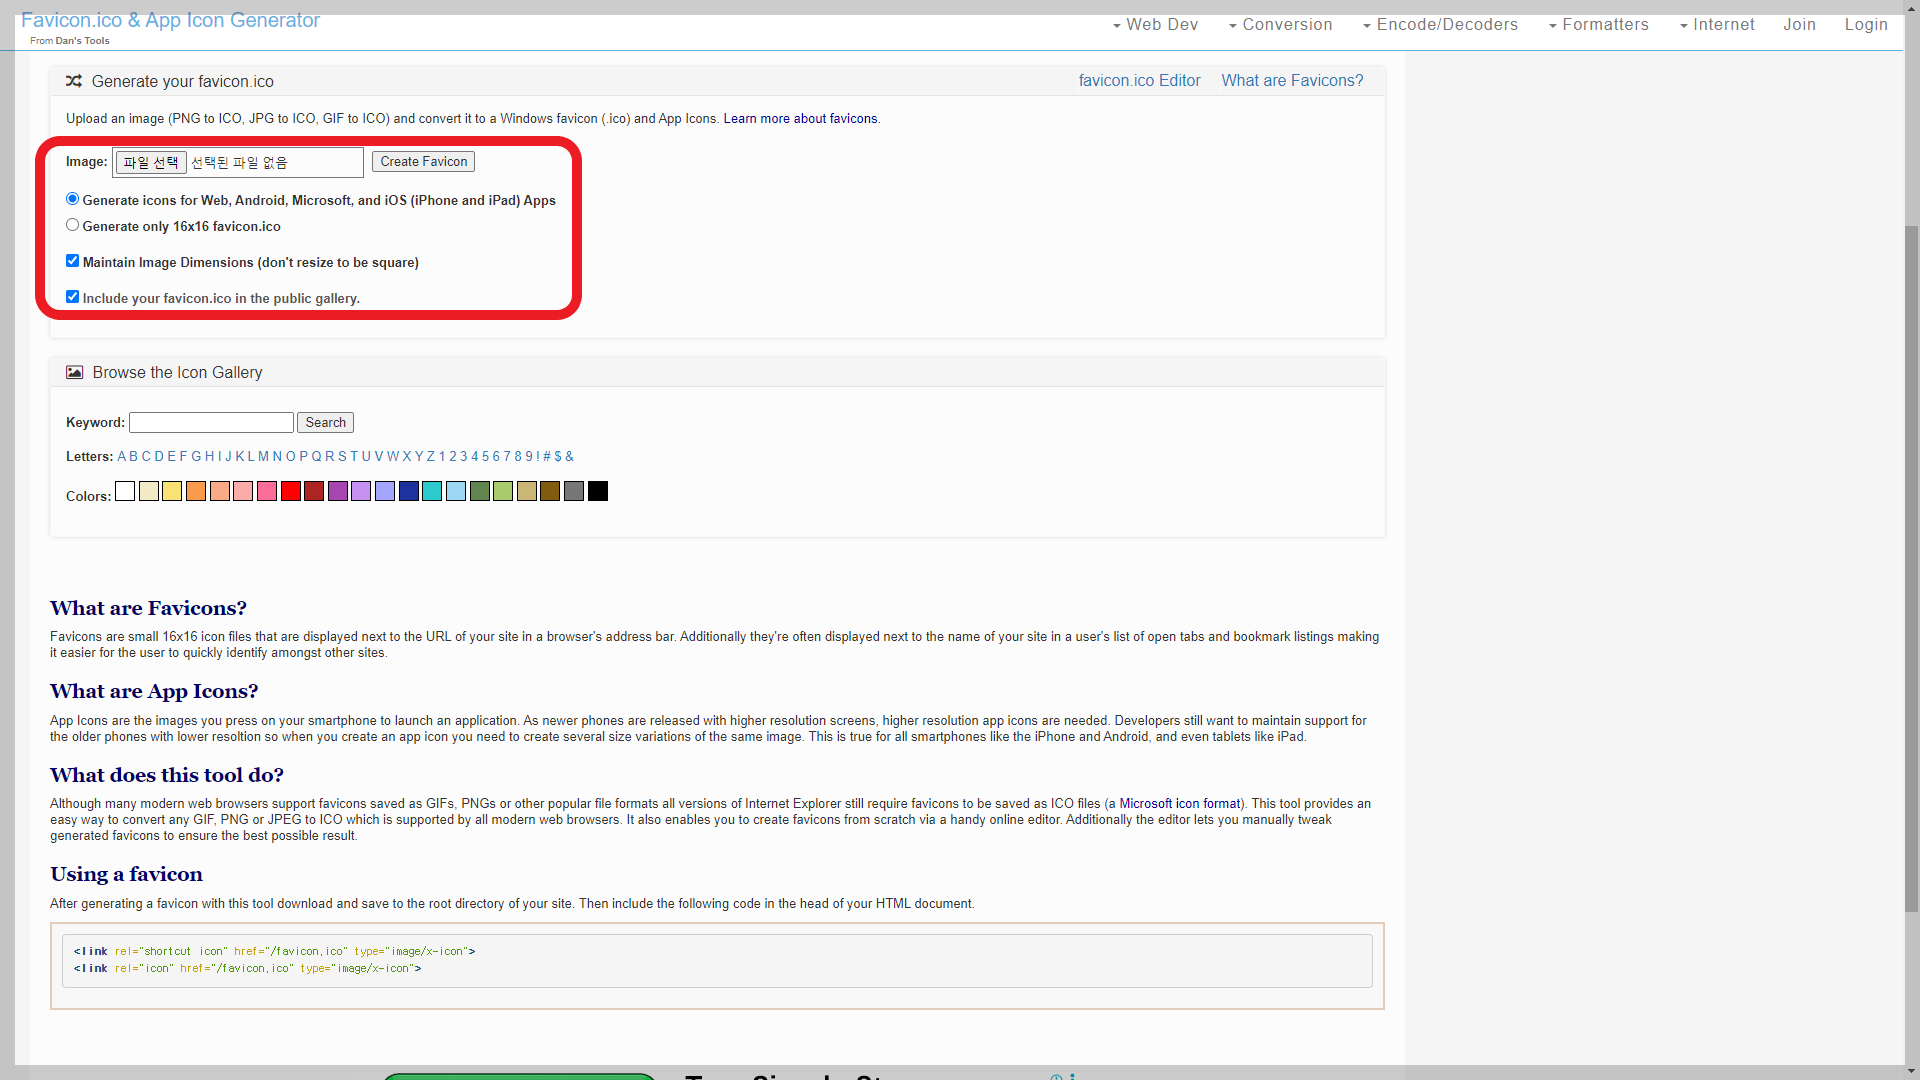The height and width of the screenshot is (1080, 1920).
Task: Click the Keyword search input field
Action: [211, 423]
